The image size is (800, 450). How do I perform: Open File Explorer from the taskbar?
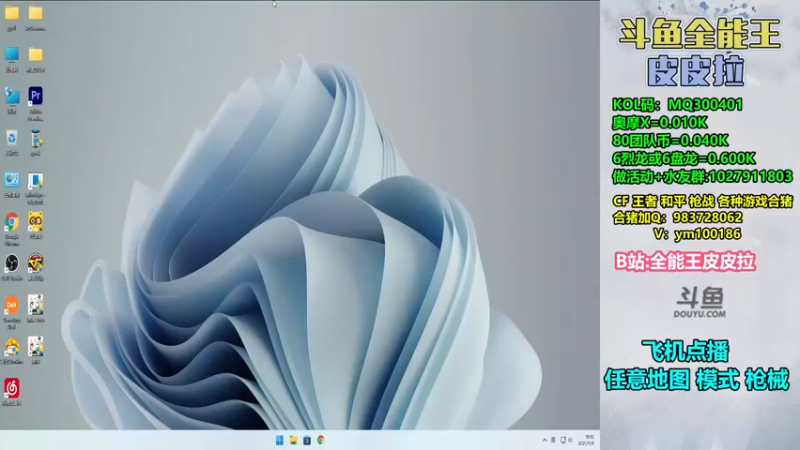pos(293,440)
